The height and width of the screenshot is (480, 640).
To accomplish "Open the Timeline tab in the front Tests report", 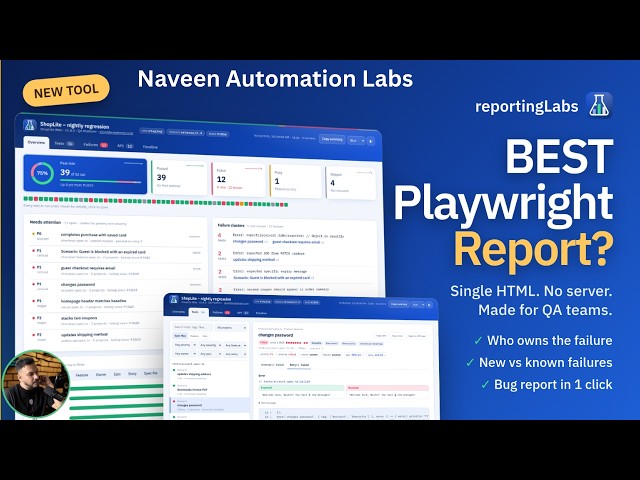I will click(261, 313).
